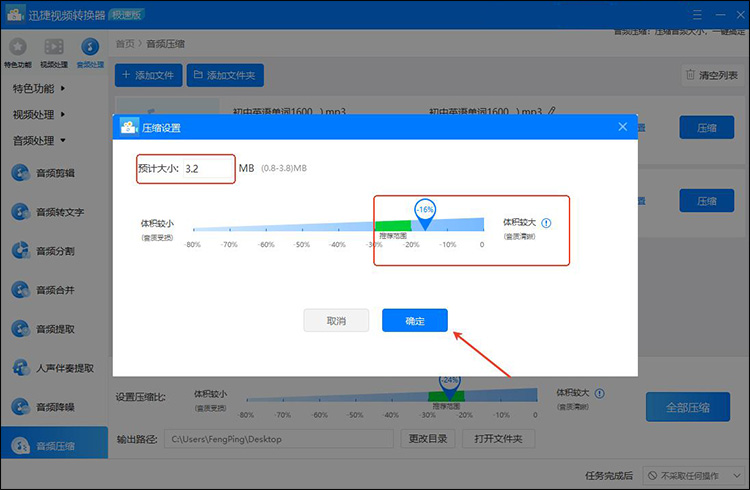Click the 预计大小 size input field
750x490 pixels.
pyautogui.click(x=207, y=169)
